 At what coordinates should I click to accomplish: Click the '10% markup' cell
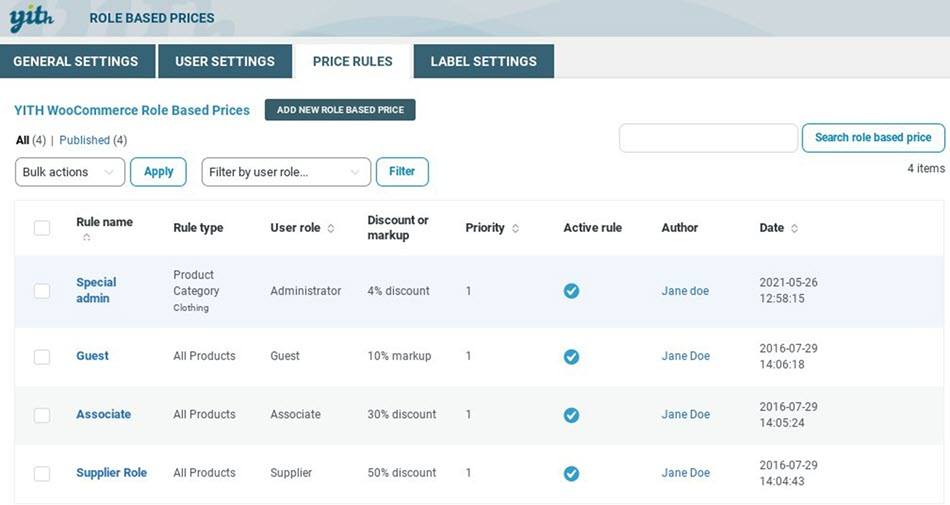(399, 356)
